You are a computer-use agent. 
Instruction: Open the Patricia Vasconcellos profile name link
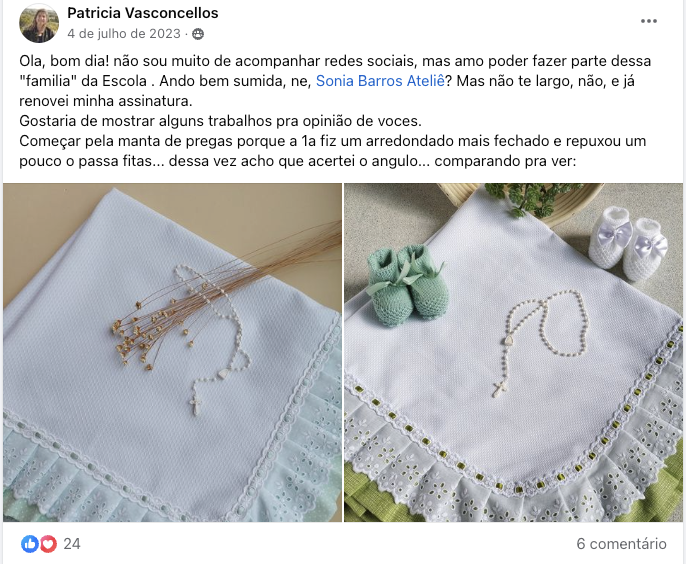[x=143, y=13]
